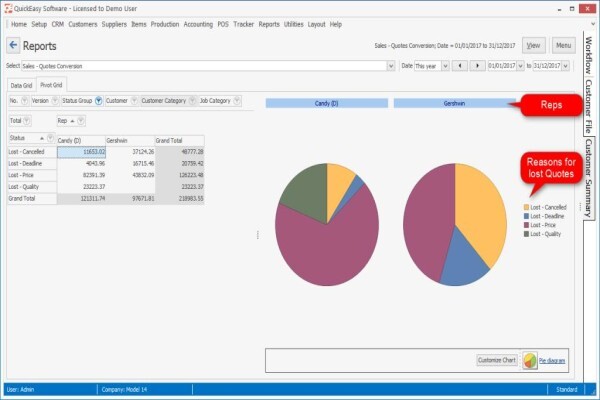Open the Customer File side tab
This screenshot has height=400, width=600.
tap(589, 107)
